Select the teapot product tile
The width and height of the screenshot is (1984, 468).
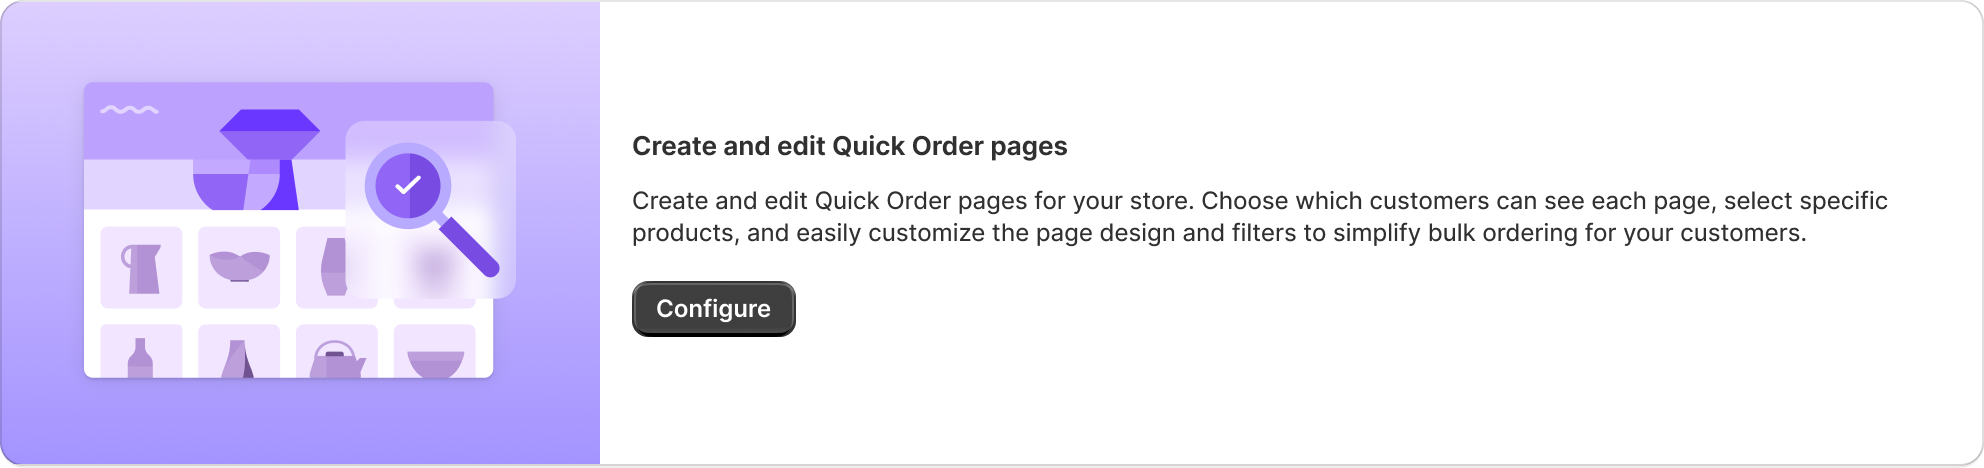[x=336, y=353]
